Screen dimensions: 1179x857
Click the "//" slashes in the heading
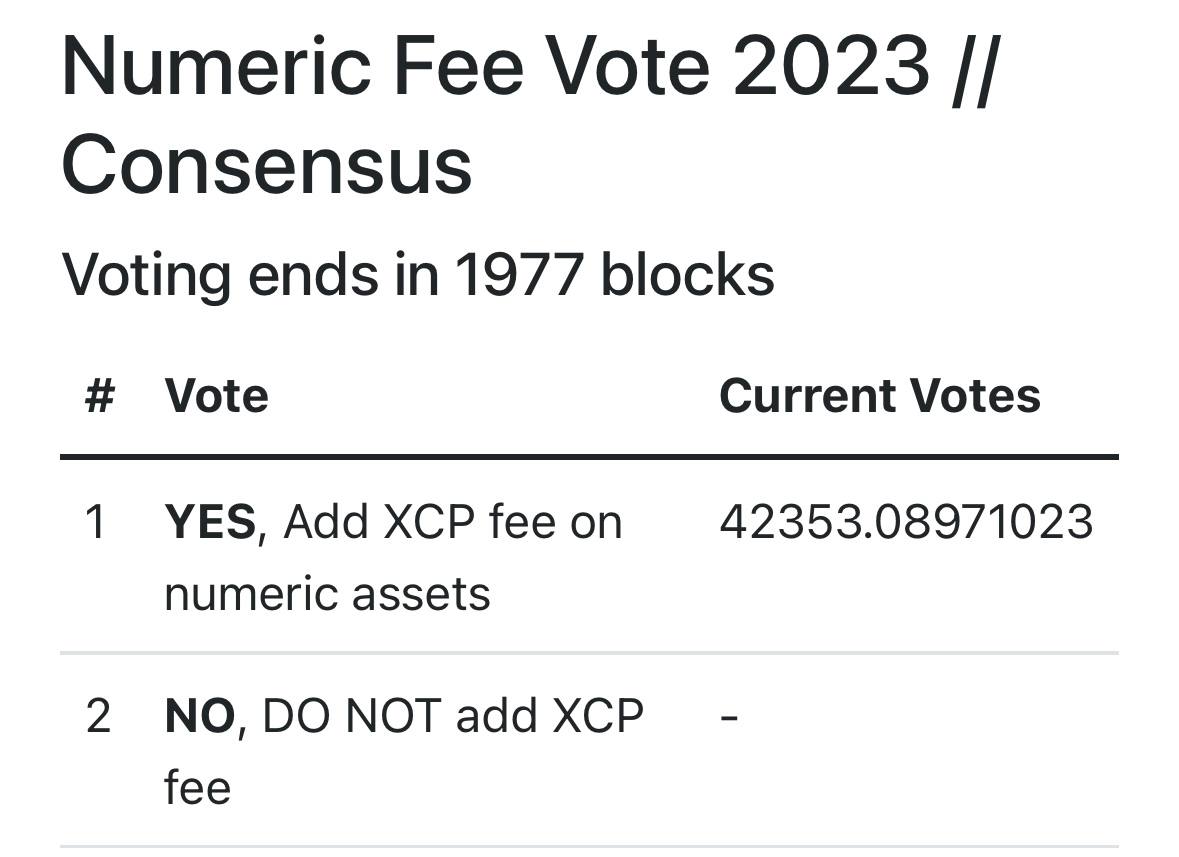[974, 66]
